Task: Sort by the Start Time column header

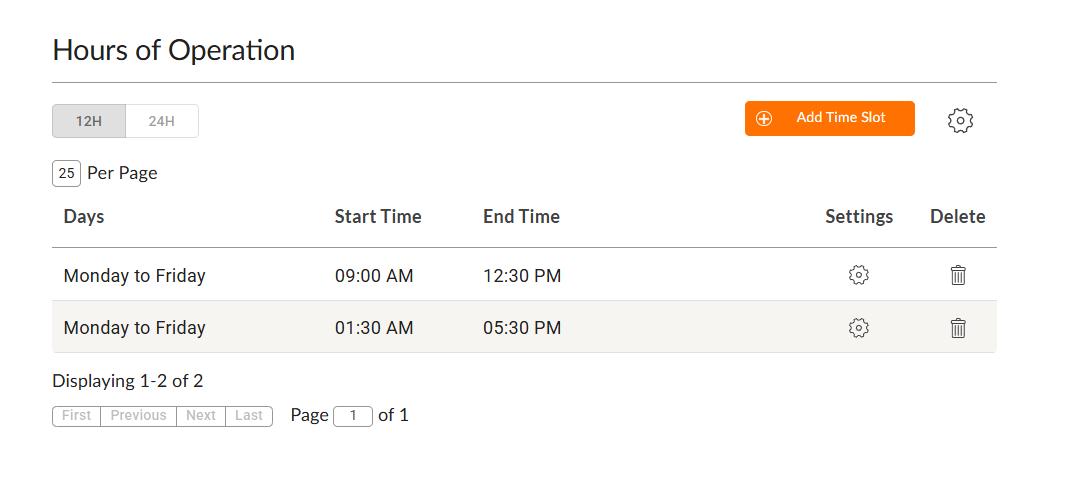Action: (378, 216)
